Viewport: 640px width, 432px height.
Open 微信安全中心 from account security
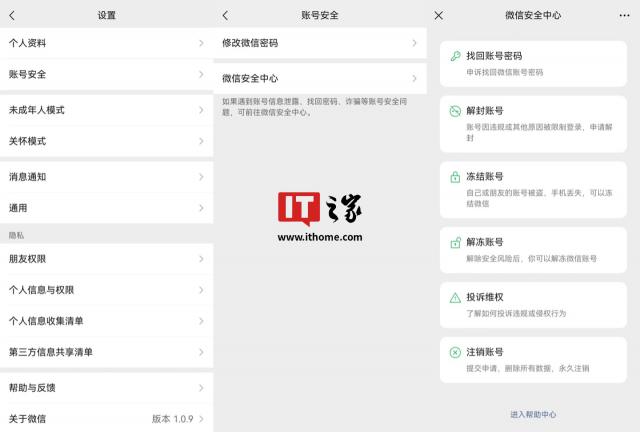320,78
